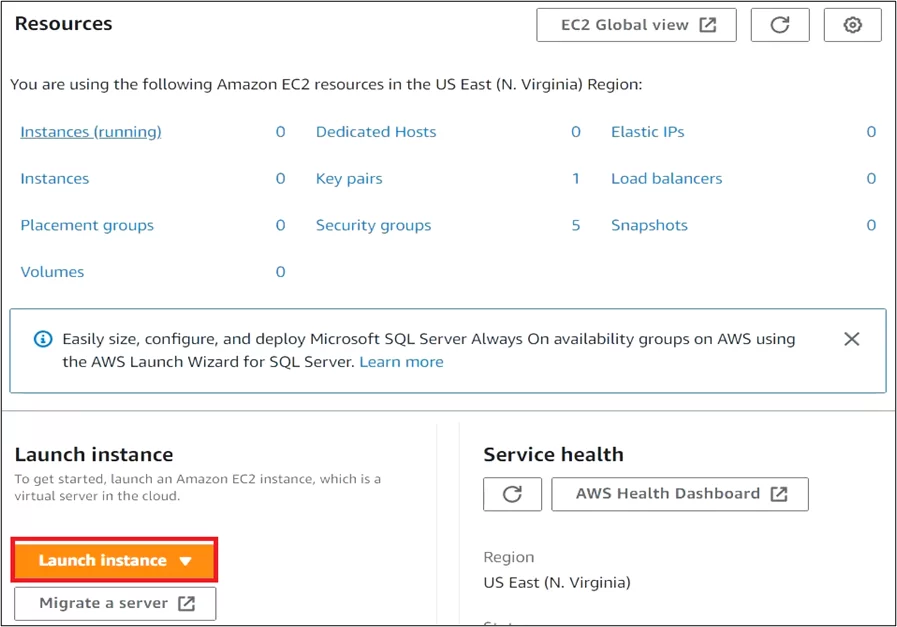The height and width of the screenshot is (627, 897).
Task: Refresh the Service health section
Action: click(512, 494)
